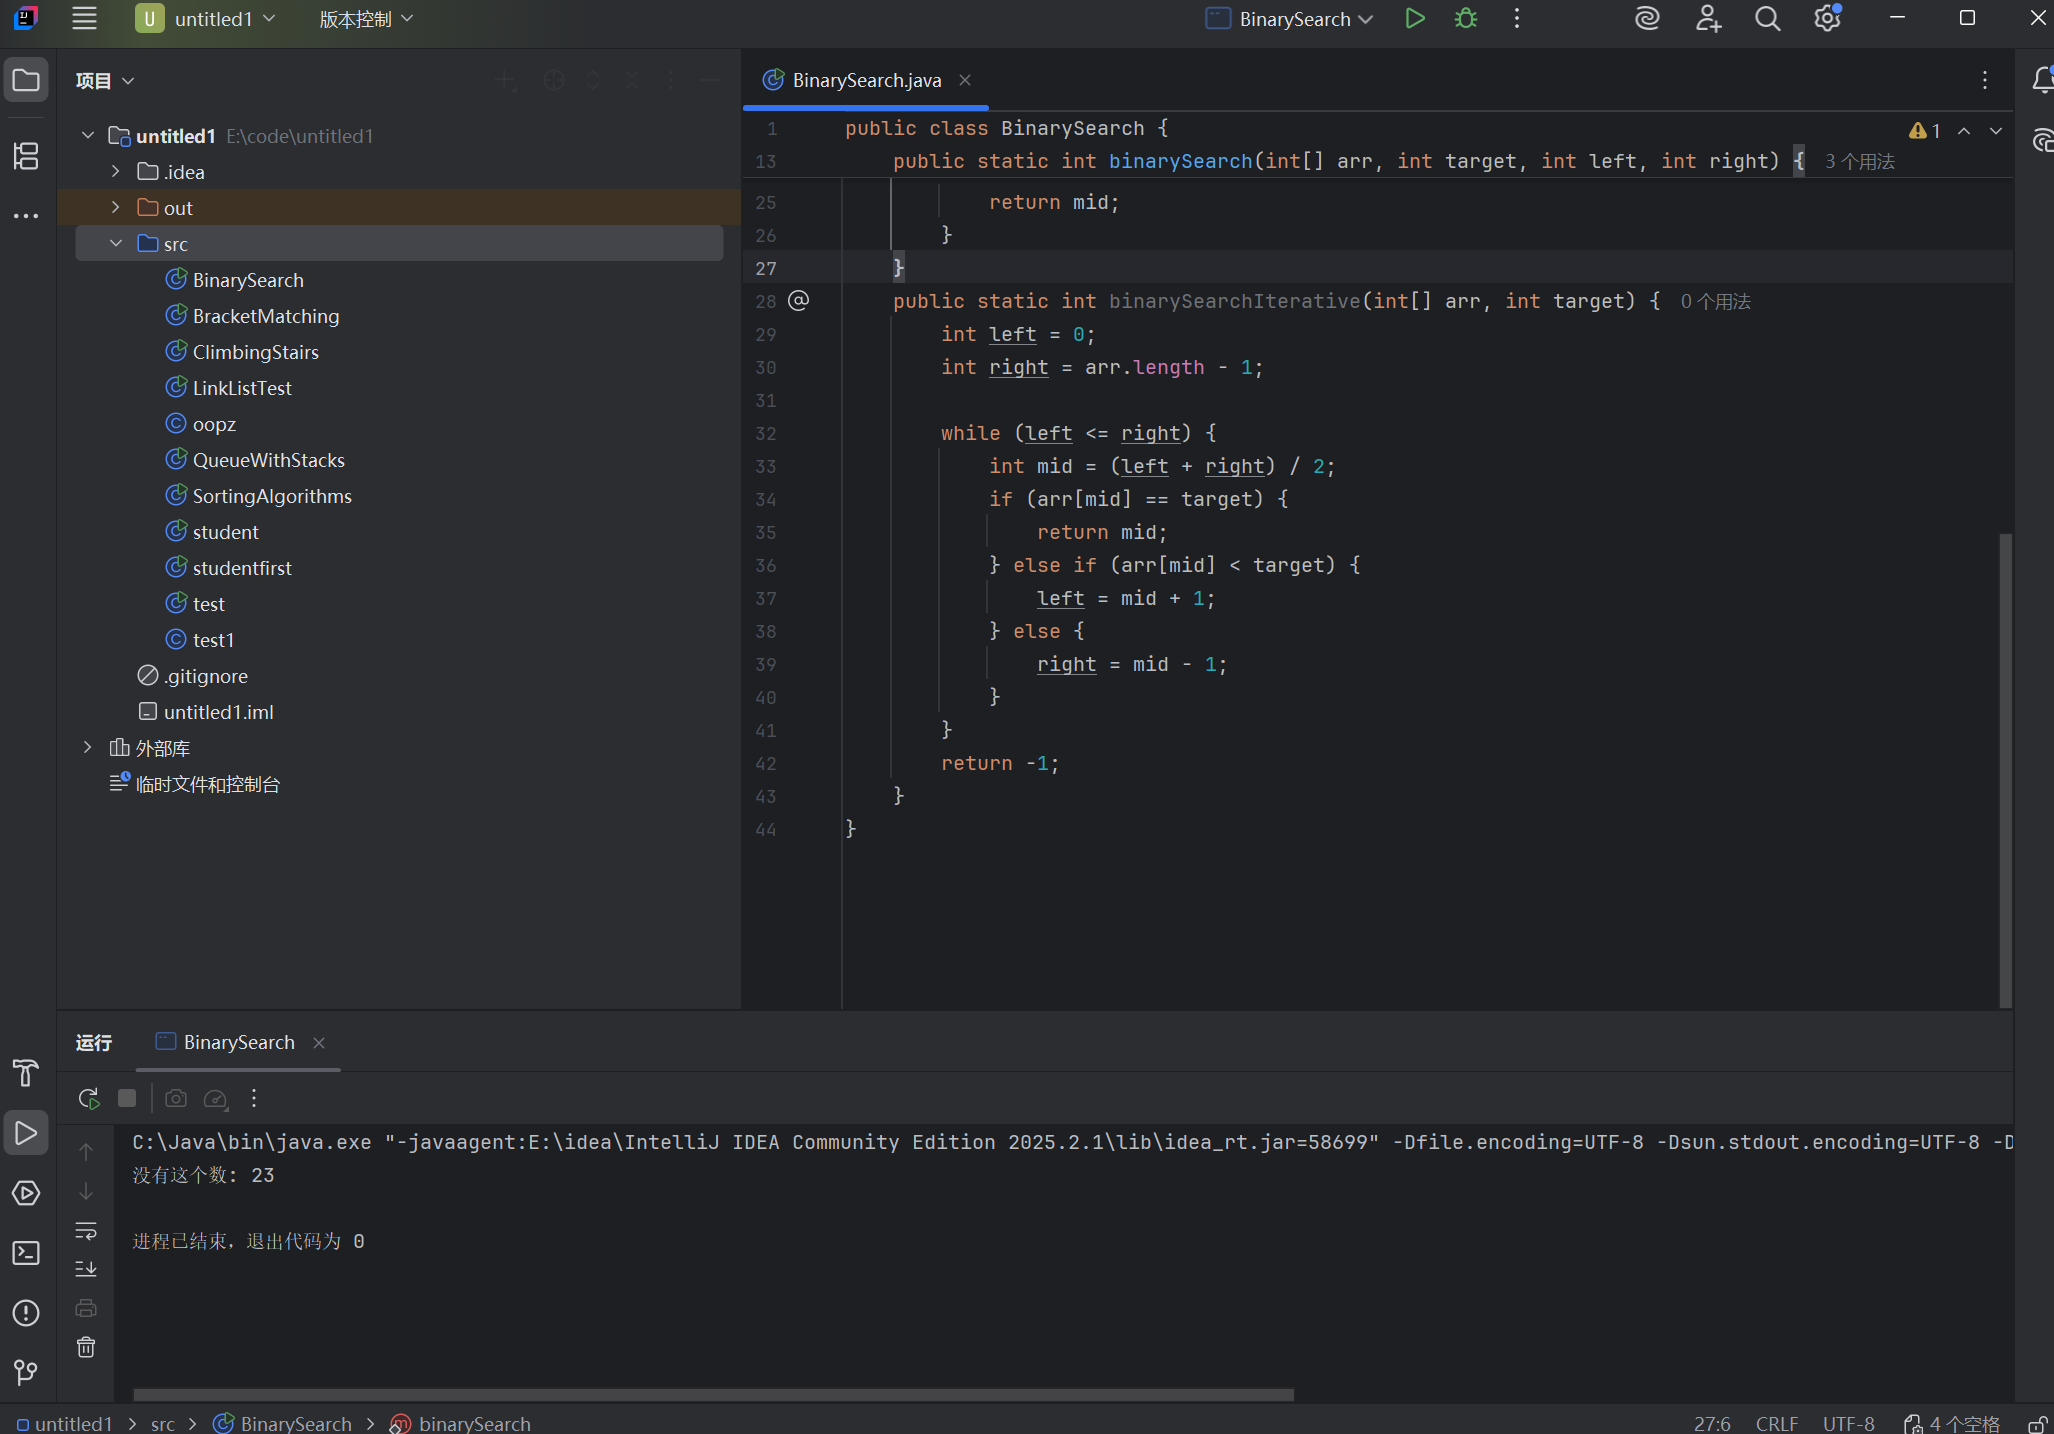Open Project view mode dropdown
This screenshot has height=1434, width=2054.
click(x=104, y=81)
